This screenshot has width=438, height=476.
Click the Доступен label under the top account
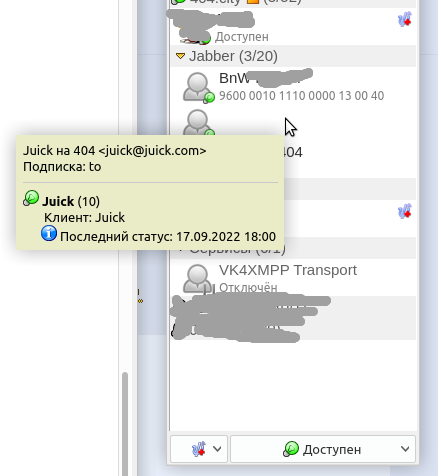tap(242, 37)
